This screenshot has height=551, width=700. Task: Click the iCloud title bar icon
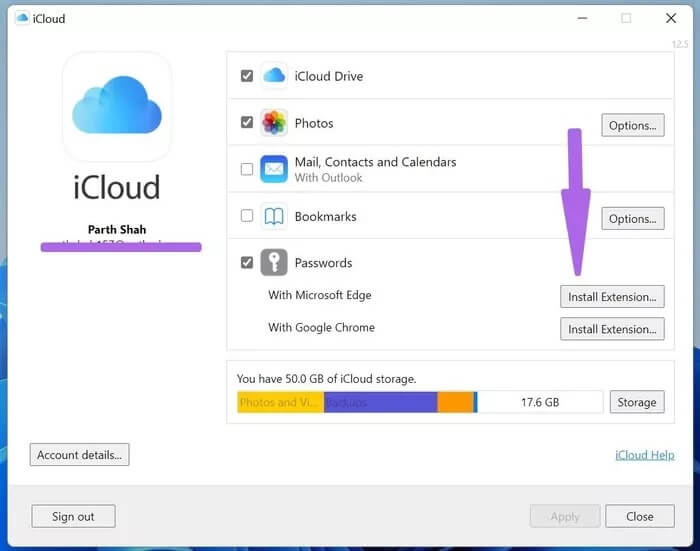point(21,18)
